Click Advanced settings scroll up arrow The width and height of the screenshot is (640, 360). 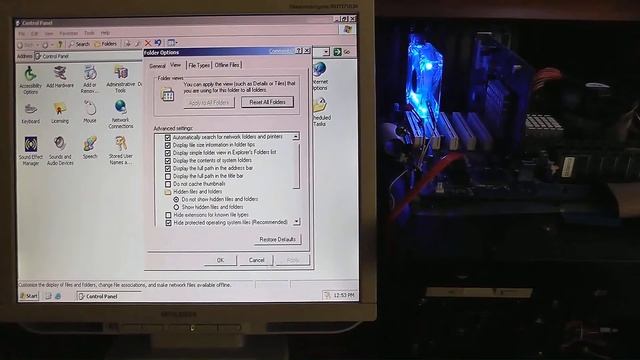296,136
